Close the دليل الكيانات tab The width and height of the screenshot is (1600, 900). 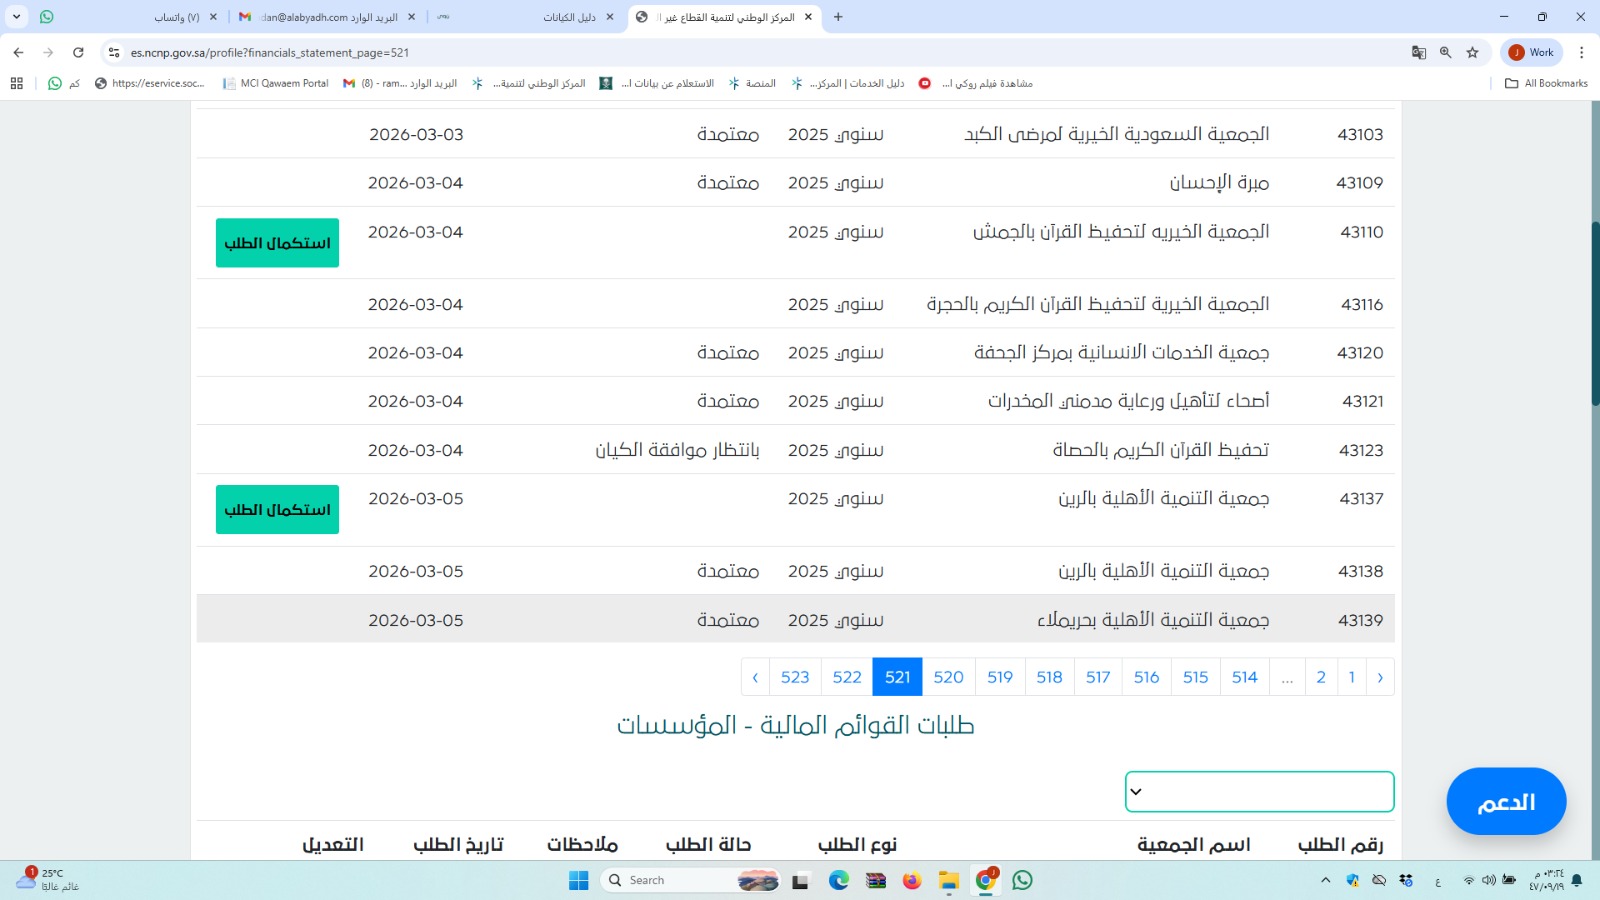click(x=610, y=17)
